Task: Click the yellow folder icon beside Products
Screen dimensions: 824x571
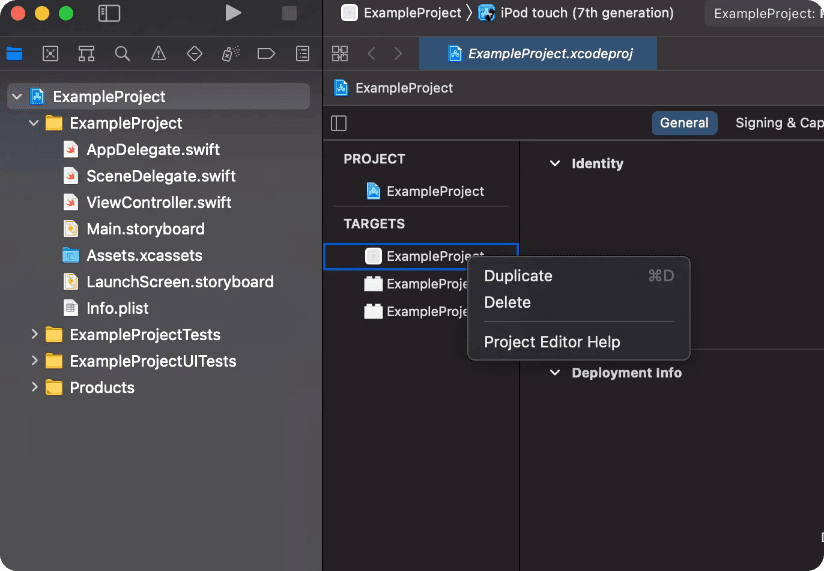Action: tap(54, 388)
